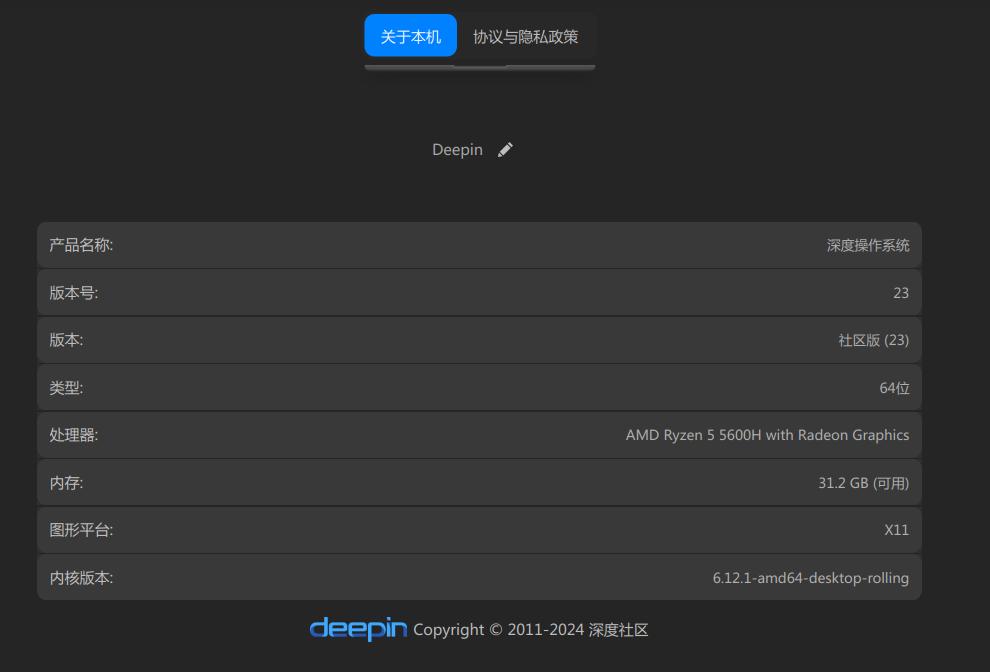The height and width of the screenshot is (672, 990).
Task: Click the 版本: edition label
Action: click(x=66, y=340)
